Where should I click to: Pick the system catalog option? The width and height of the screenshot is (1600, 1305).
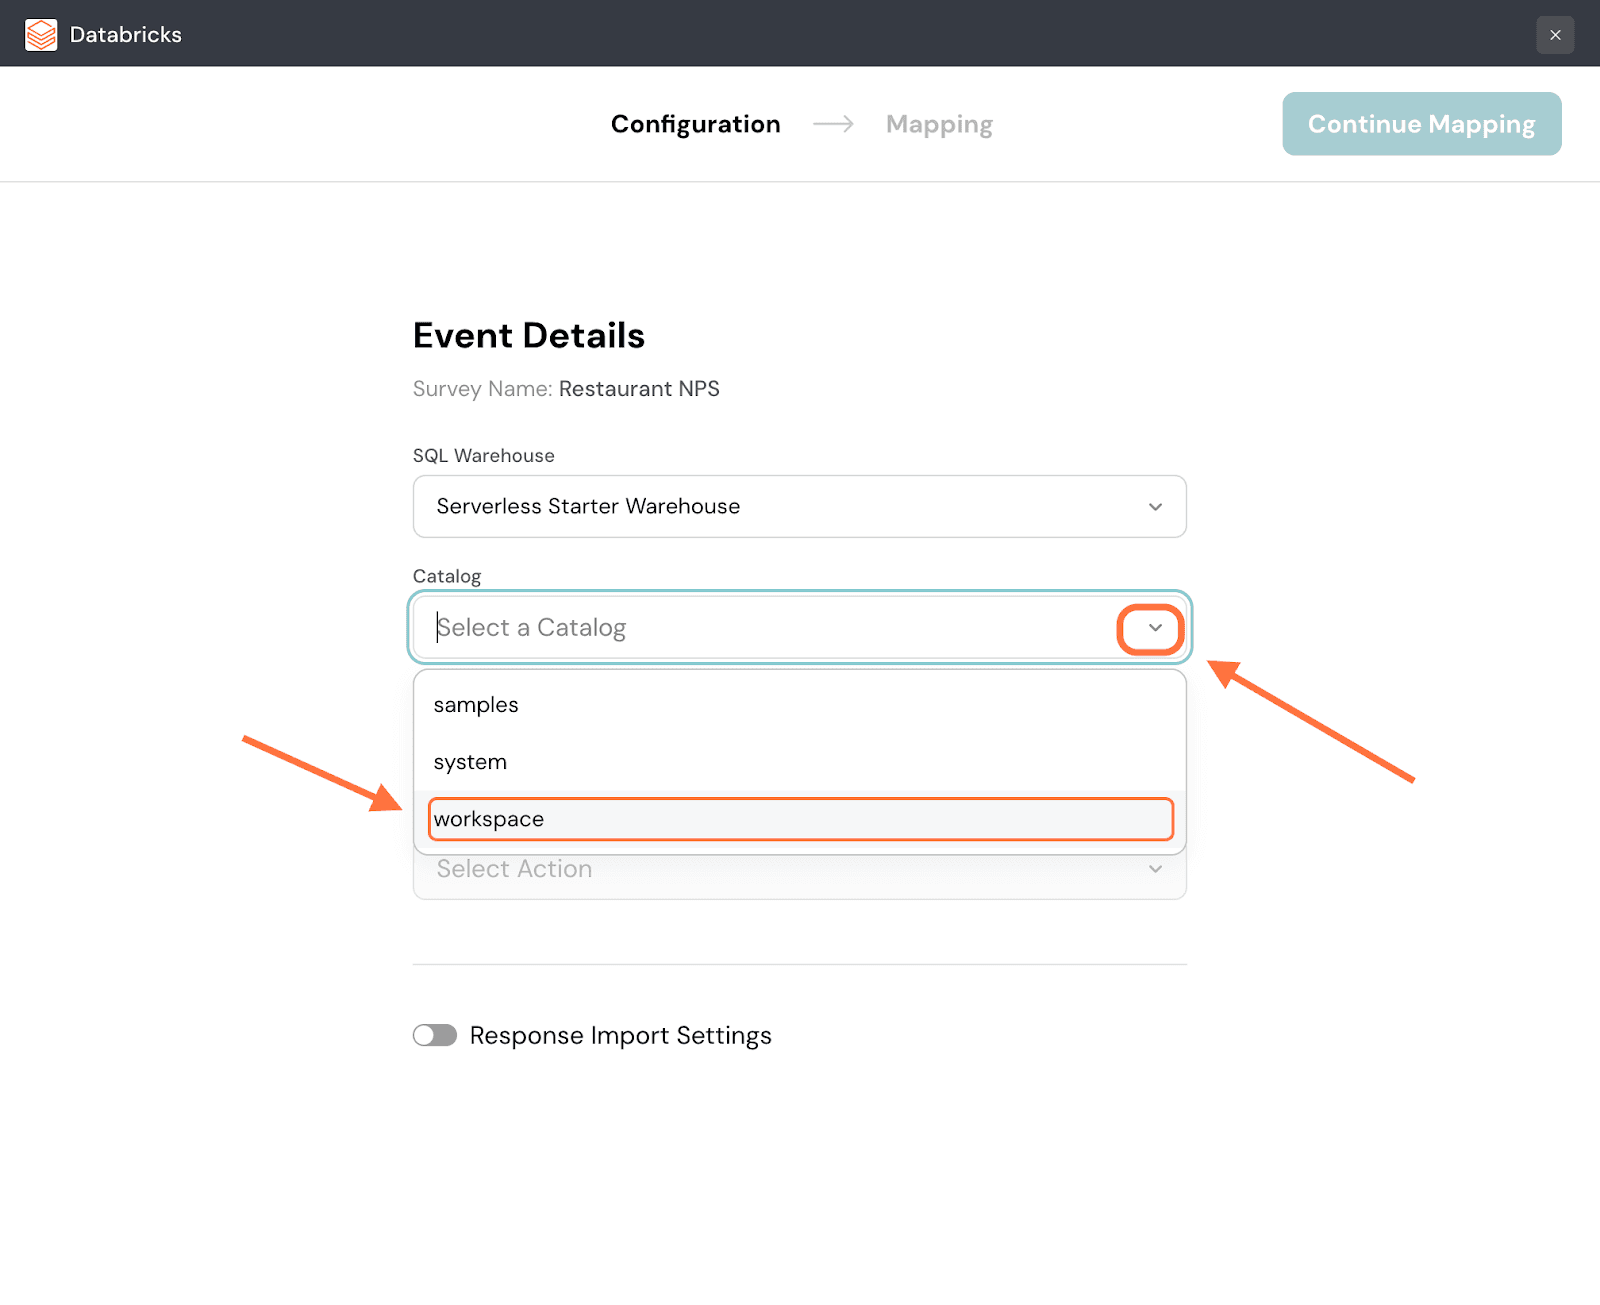pyautogui.click(x=470, y=762)
